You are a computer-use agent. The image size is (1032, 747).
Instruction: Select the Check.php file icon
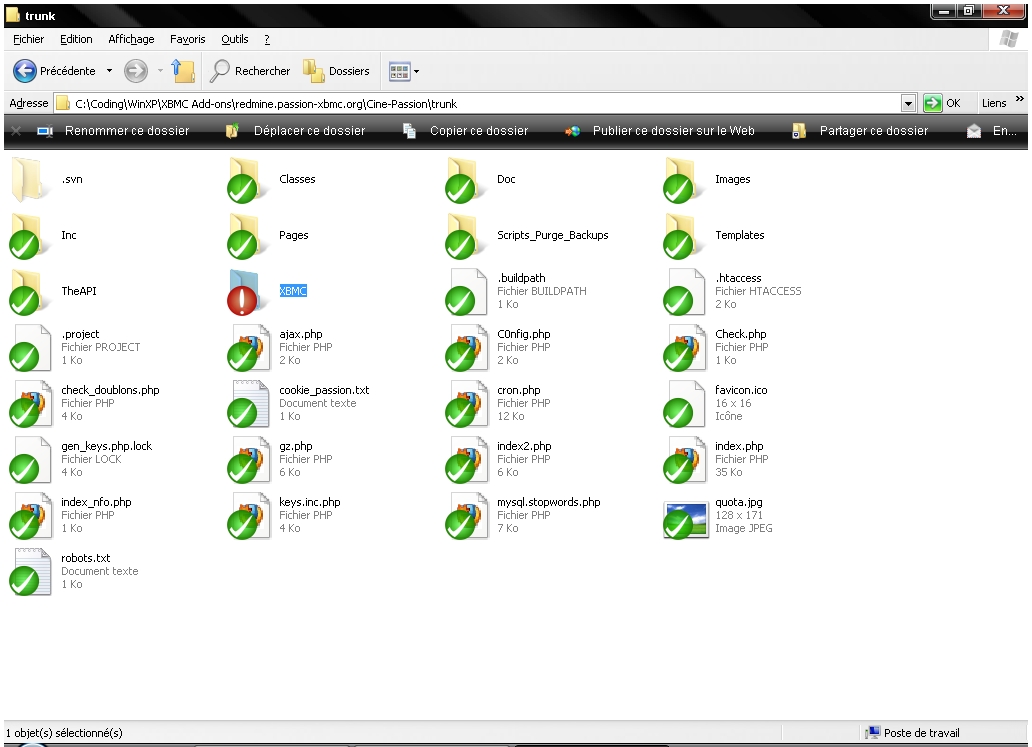pos(684,347)
